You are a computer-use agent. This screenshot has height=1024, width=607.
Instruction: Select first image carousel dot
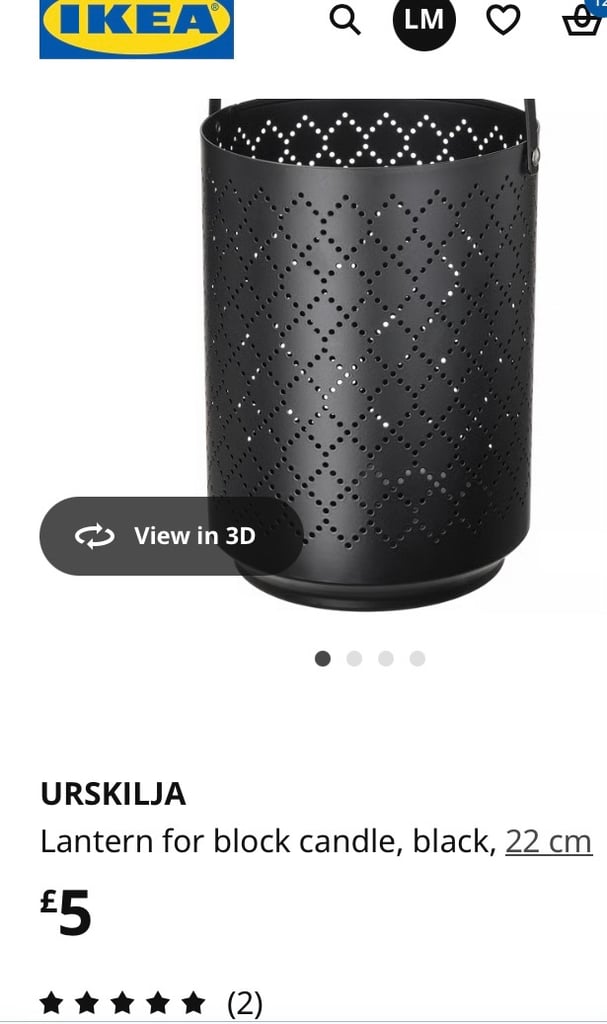pyautogui.click(x=323, y=658)
